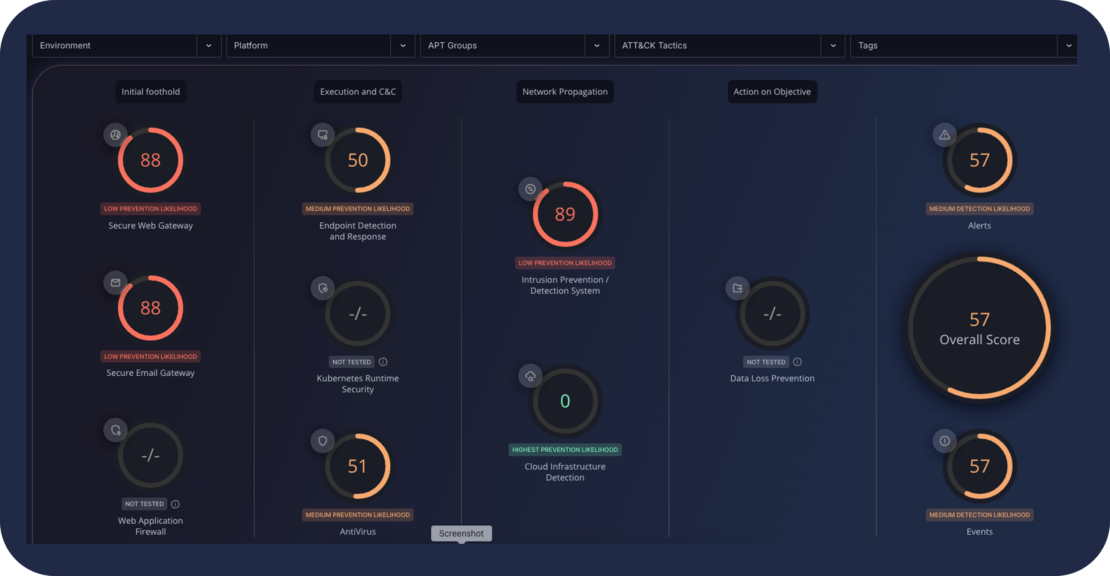
Task: Click Medium Prevention Likelihood badge under Endpoint Detection
Action: [x=357, y=209]
